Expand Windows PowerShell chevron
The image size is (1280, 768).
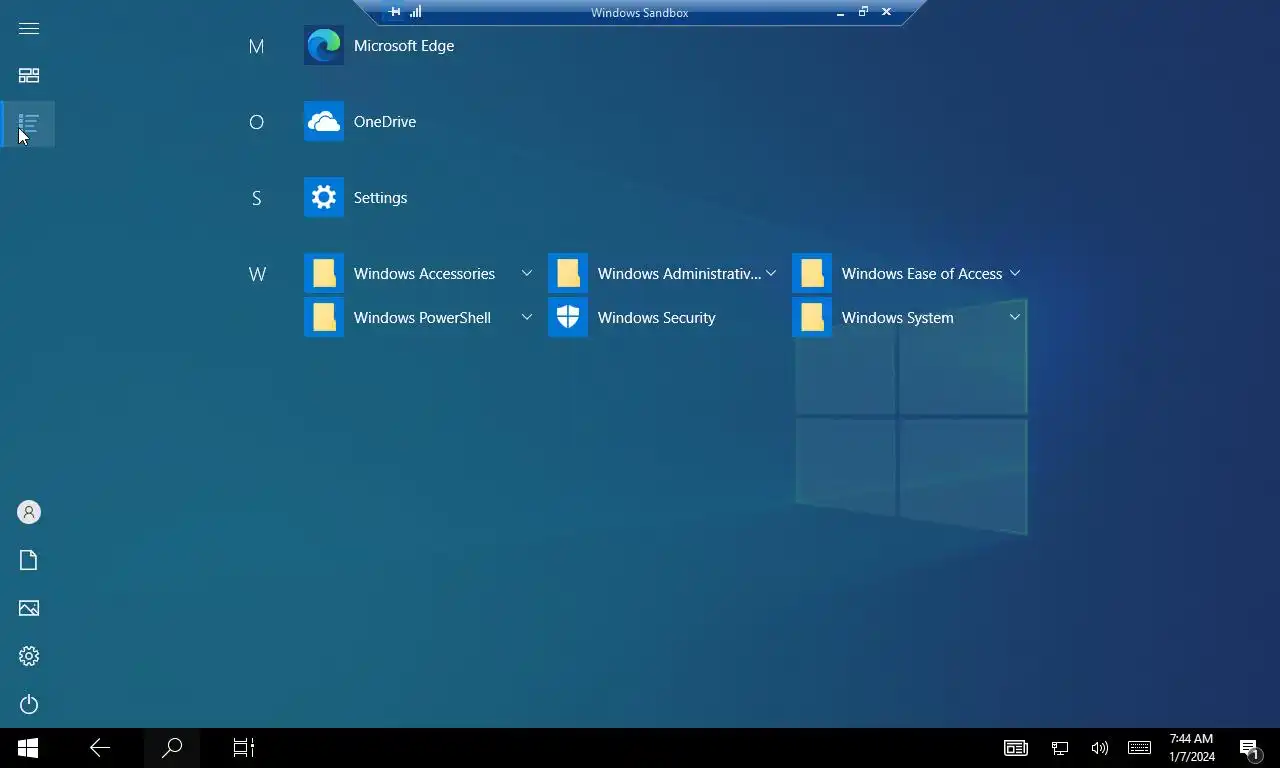527,318
